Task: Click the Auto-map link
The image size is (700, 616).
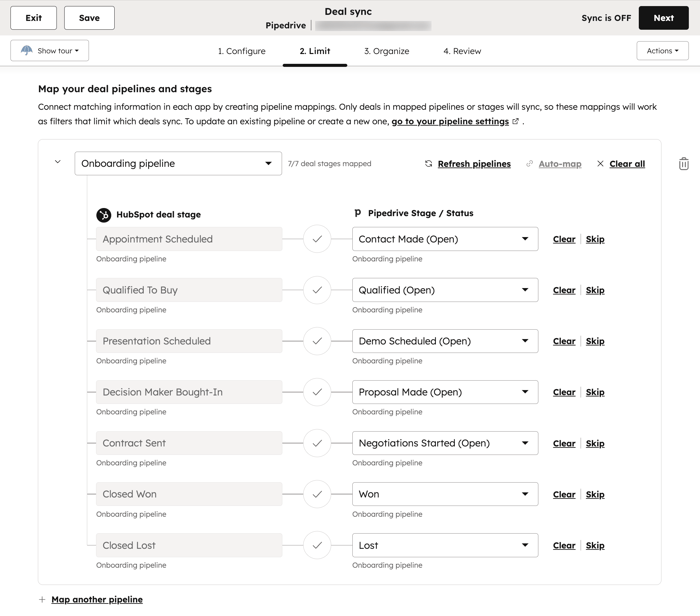Action: pyautogui.click(x=560, y=164)
